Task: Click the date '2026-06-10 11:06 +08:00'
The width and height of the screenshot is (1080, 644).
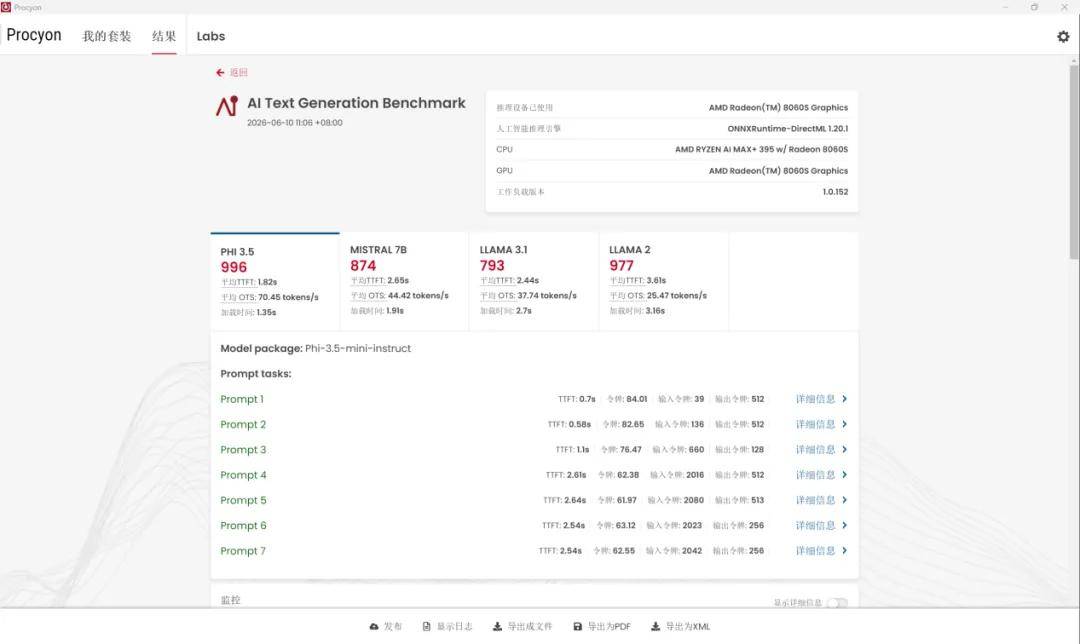Action: tap(295, 123)
